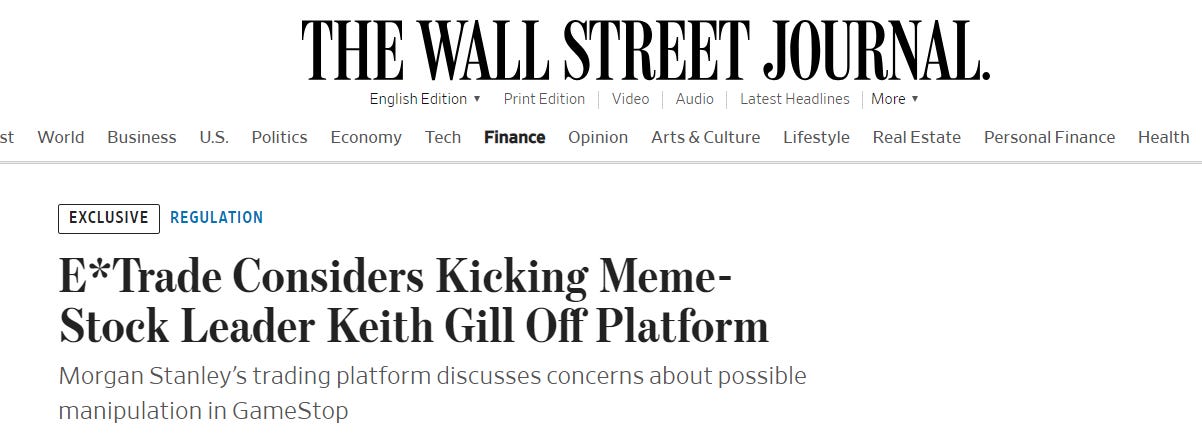
Task: Expand the English Edition dropdown
Action: (x=425, y=99)
